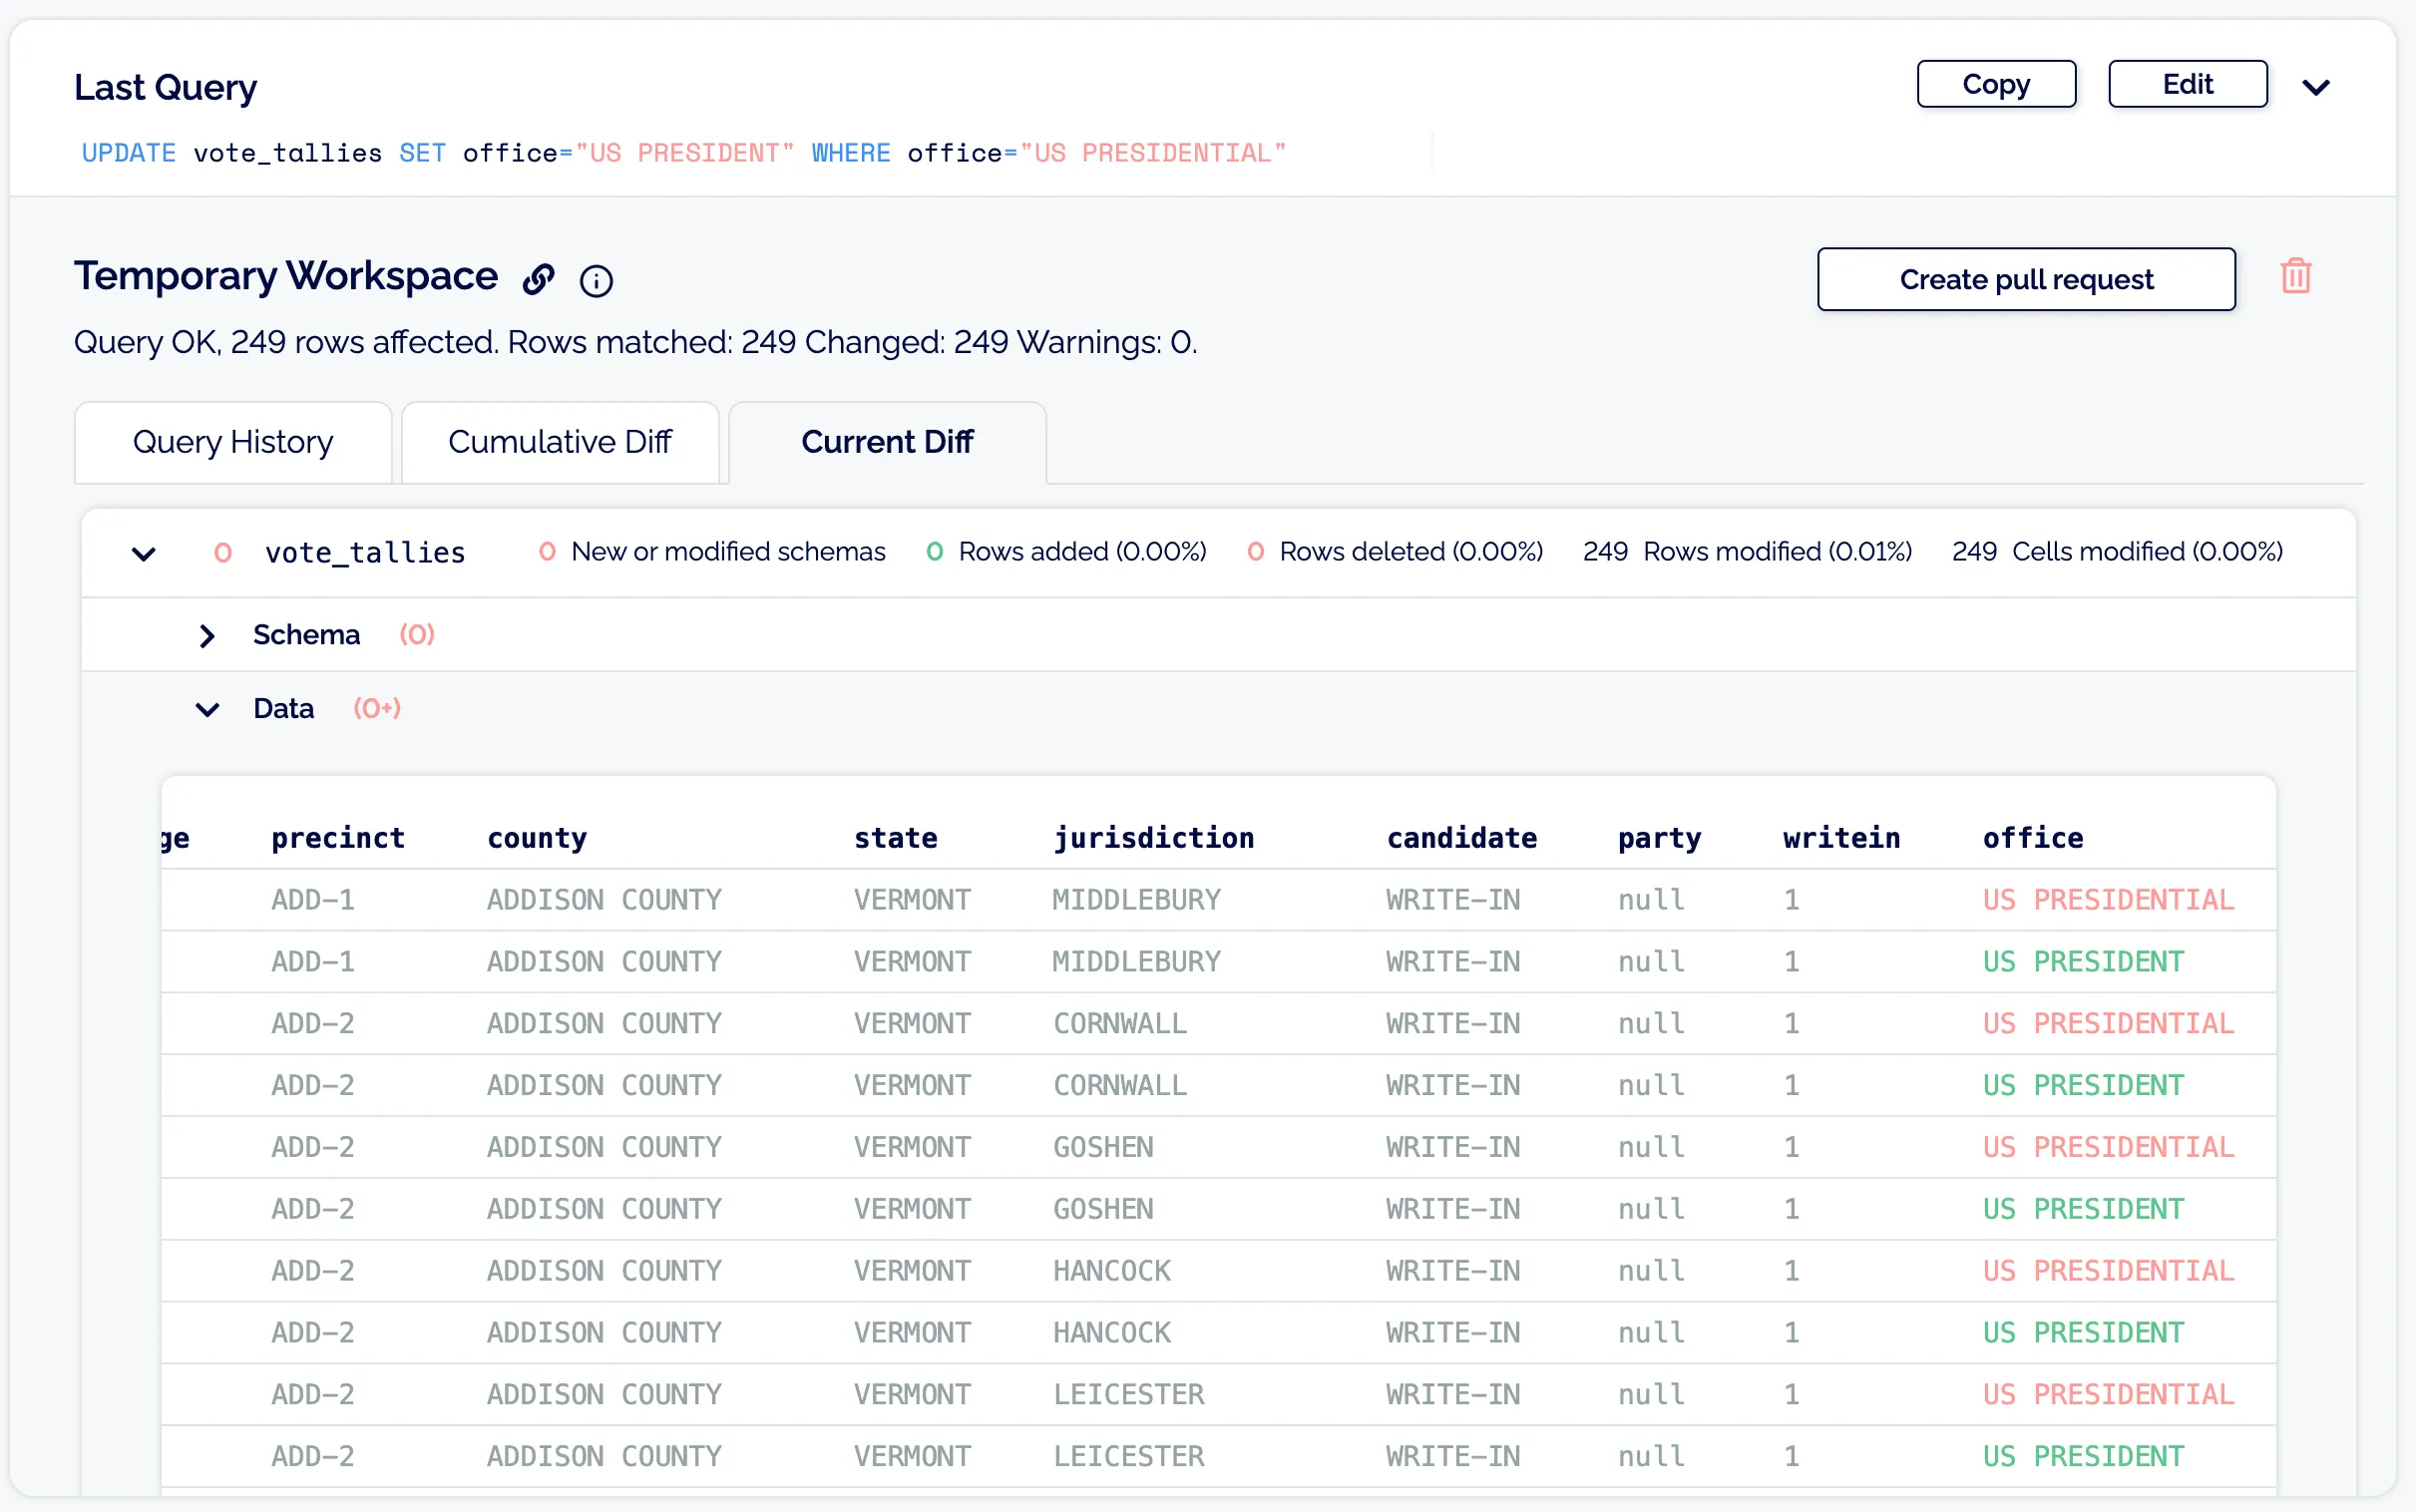Click the info icon next to Temporary Workspace
The height and width of the screenshot is (1512, 2416).
pyautogui.click(x=596, y=281)
